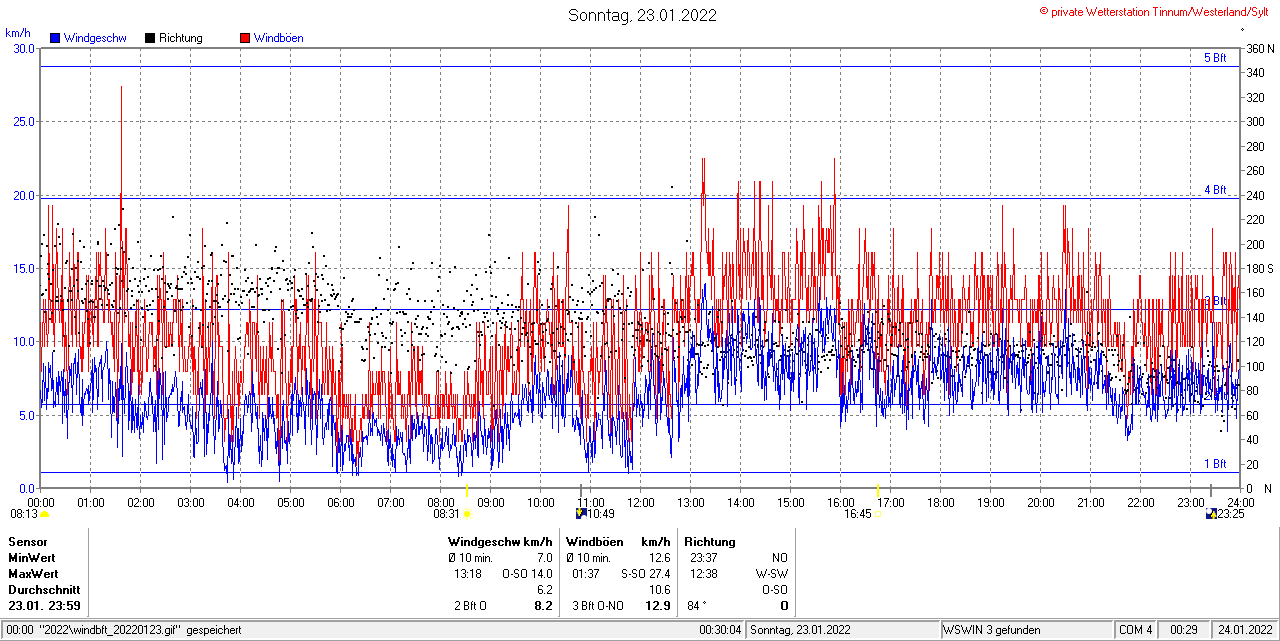Screen dimensions: 1280x641
Task: Click the sunrise icon beside 08:13
Action: point(44,514)
